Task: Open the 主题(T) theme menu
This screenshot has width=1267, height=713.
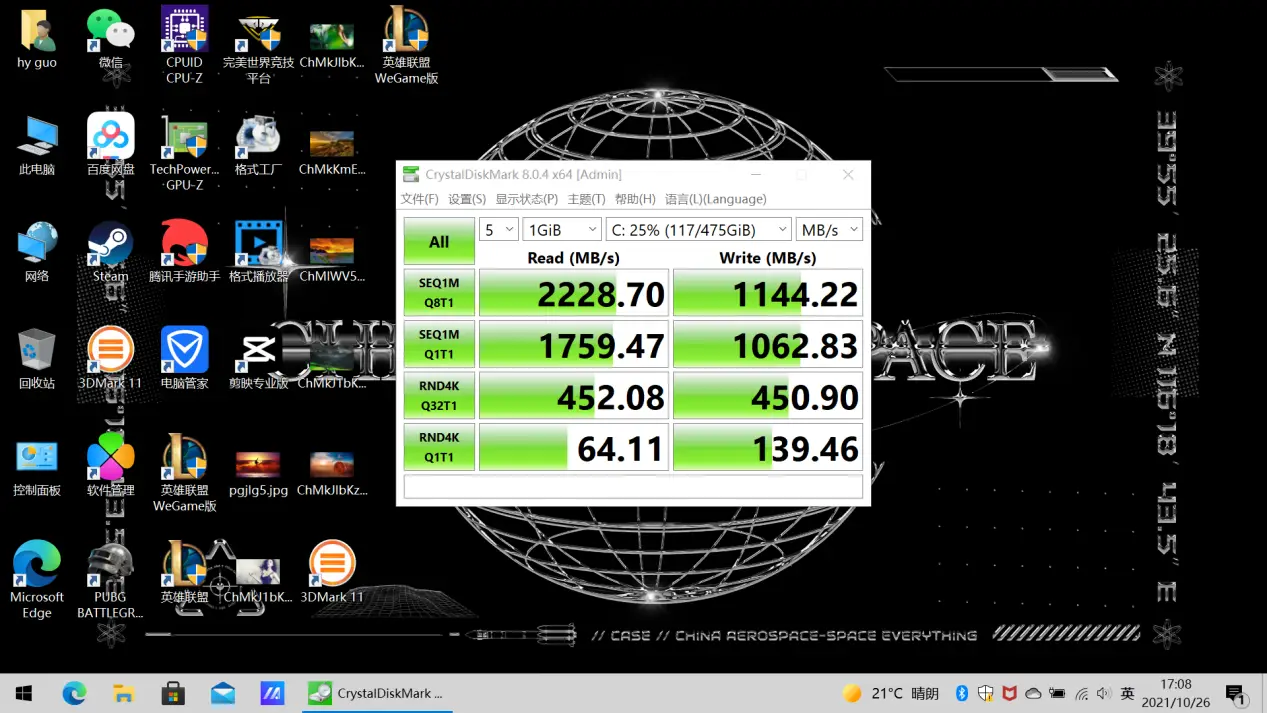Action: (586, 199)
